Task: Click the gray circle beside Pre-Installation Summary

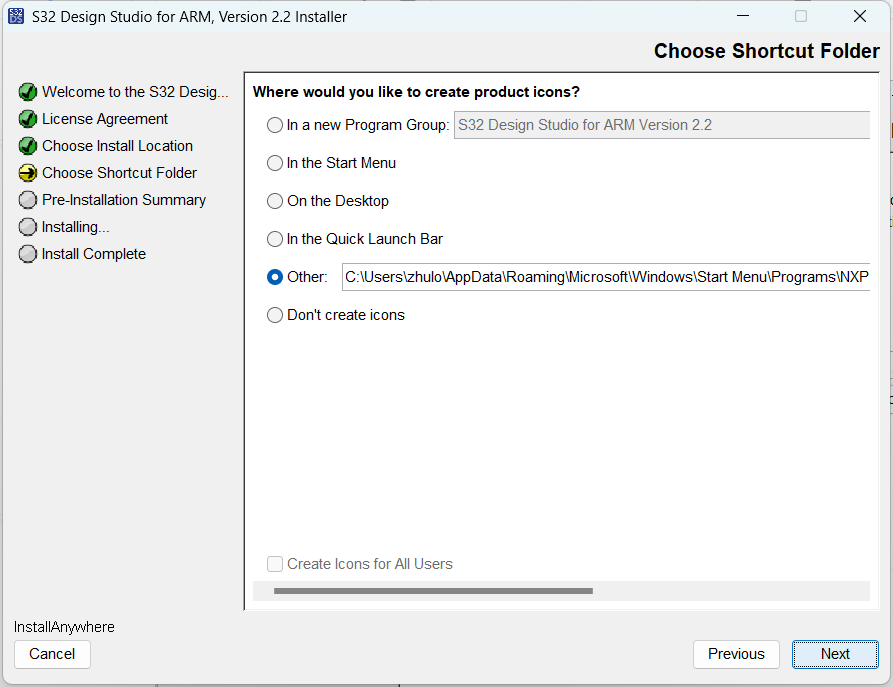Action: [x=28, y=200]
